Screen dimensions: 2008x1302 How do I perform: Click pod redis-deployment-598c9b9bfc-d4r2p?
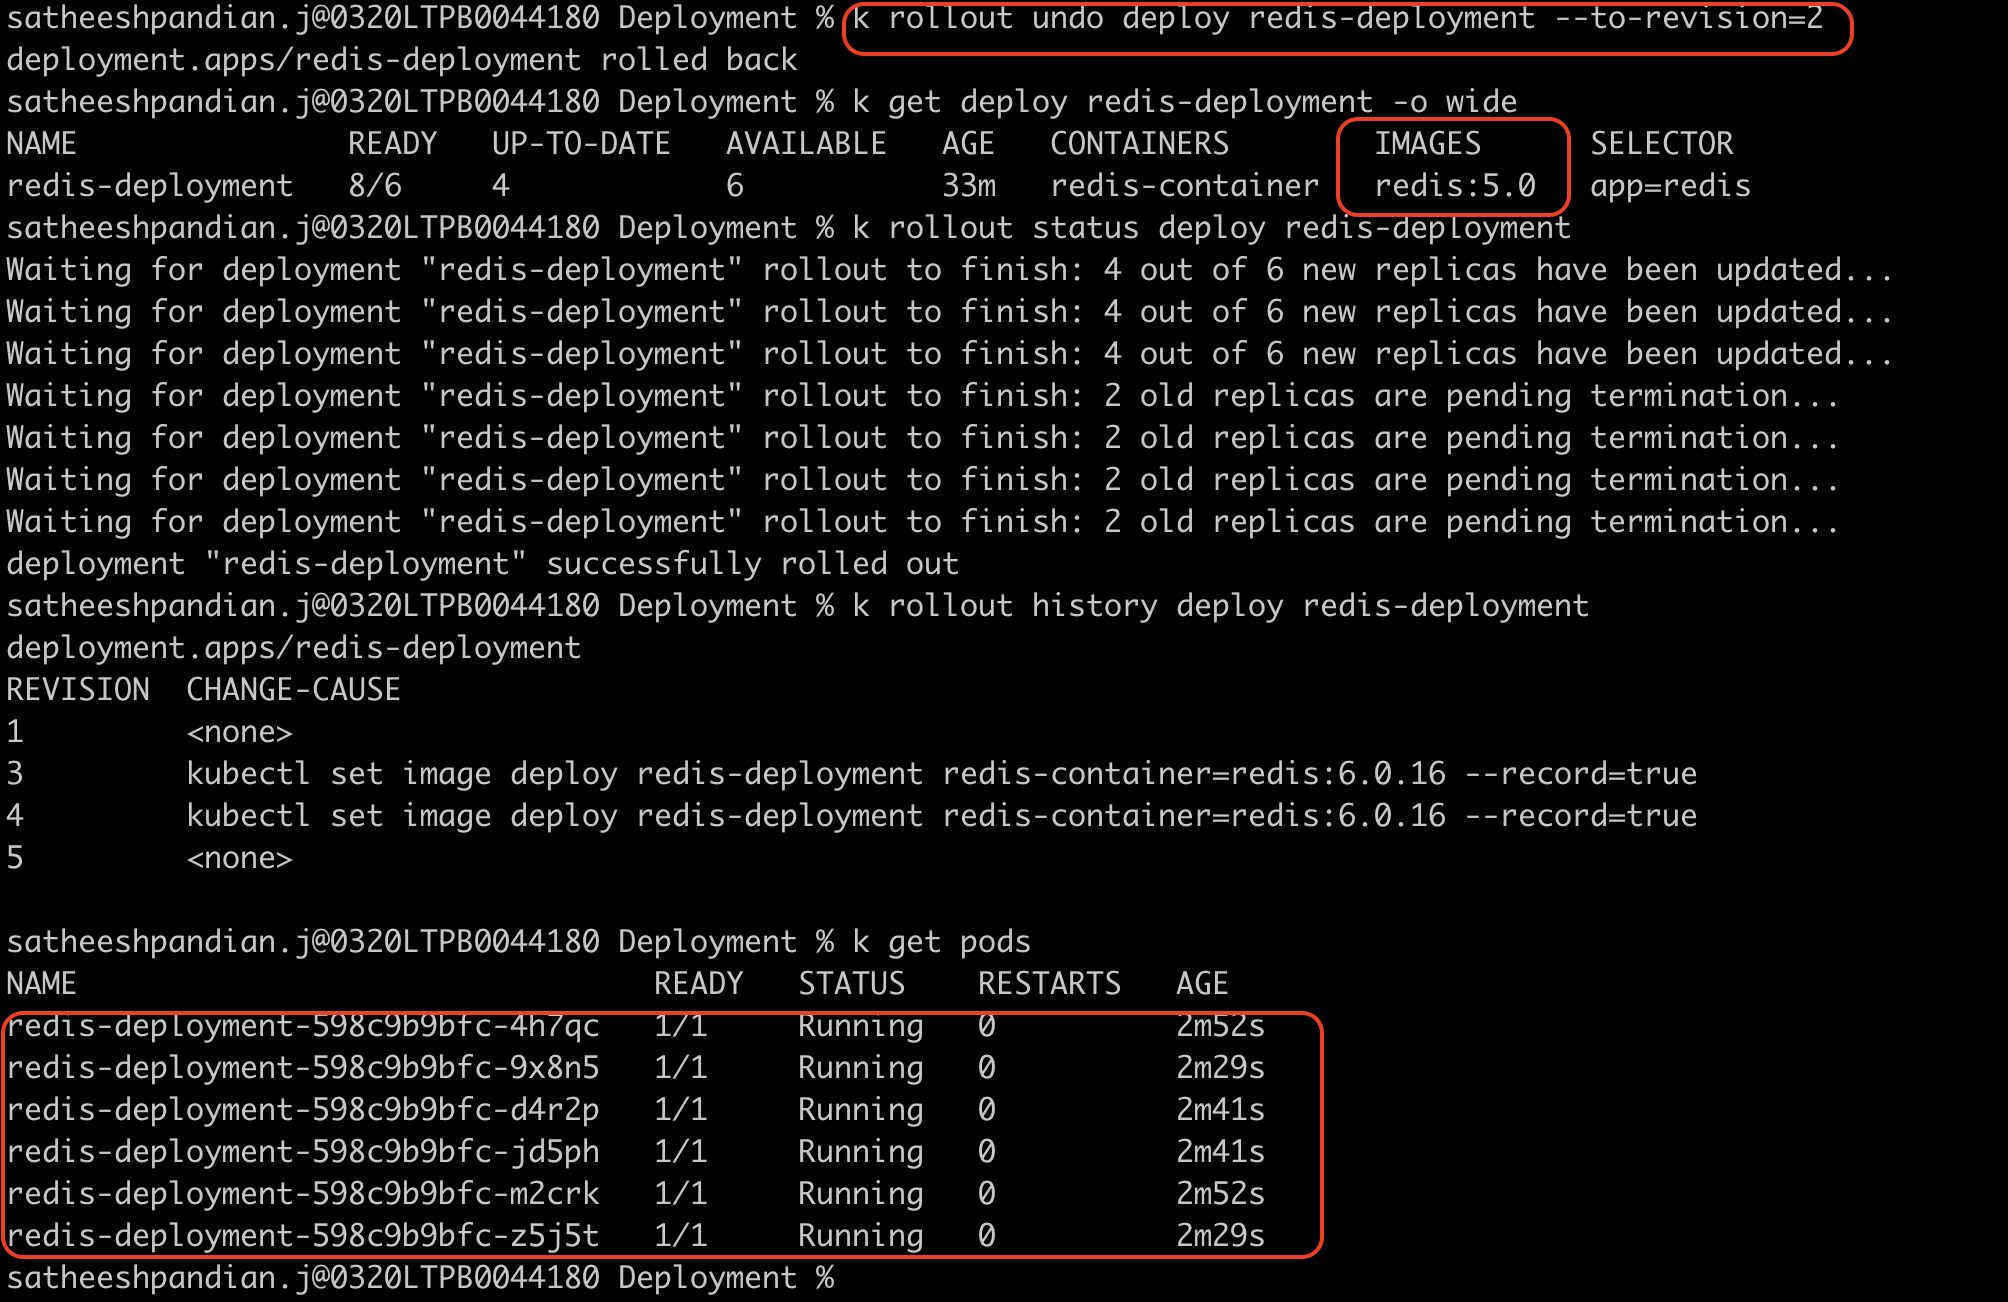pos(302,1110)
